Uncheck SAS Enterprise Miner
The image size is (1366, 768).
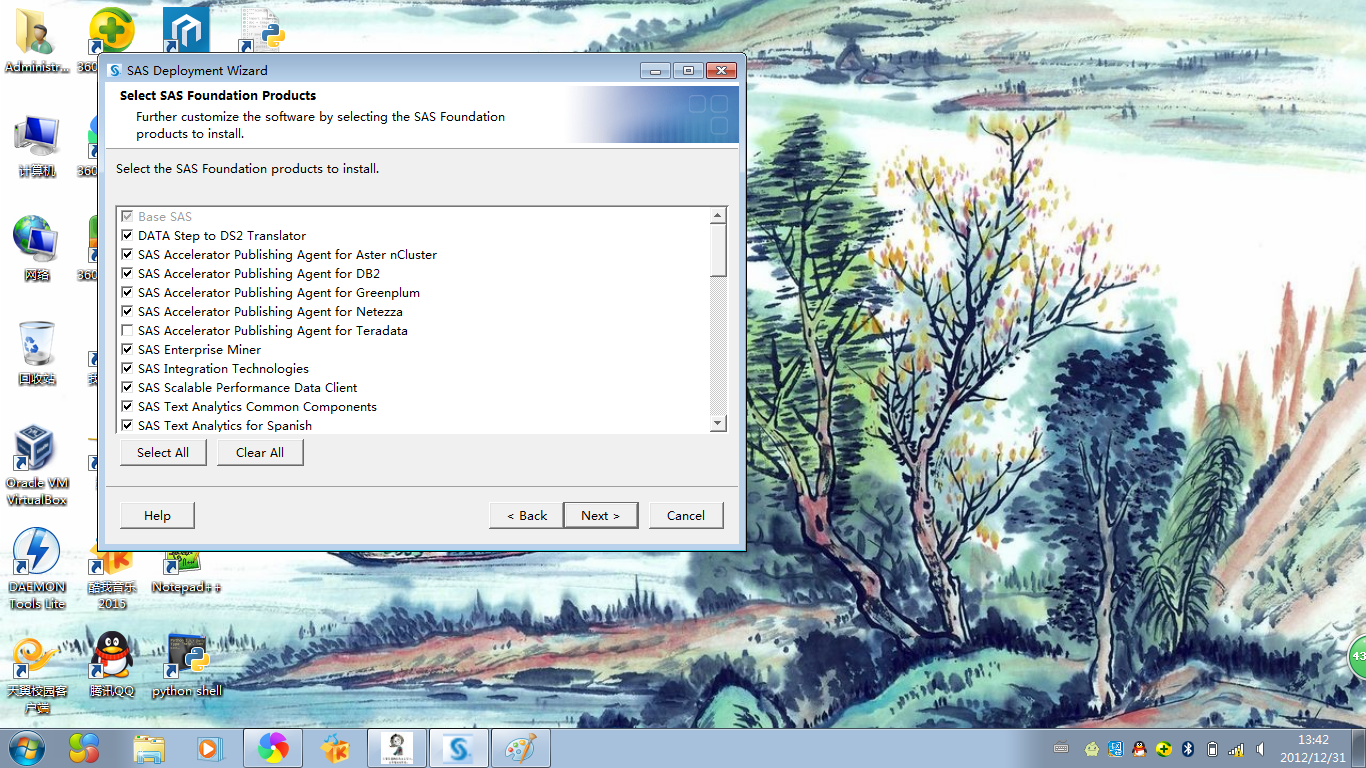pyautogui.click(x=127, y=350)
